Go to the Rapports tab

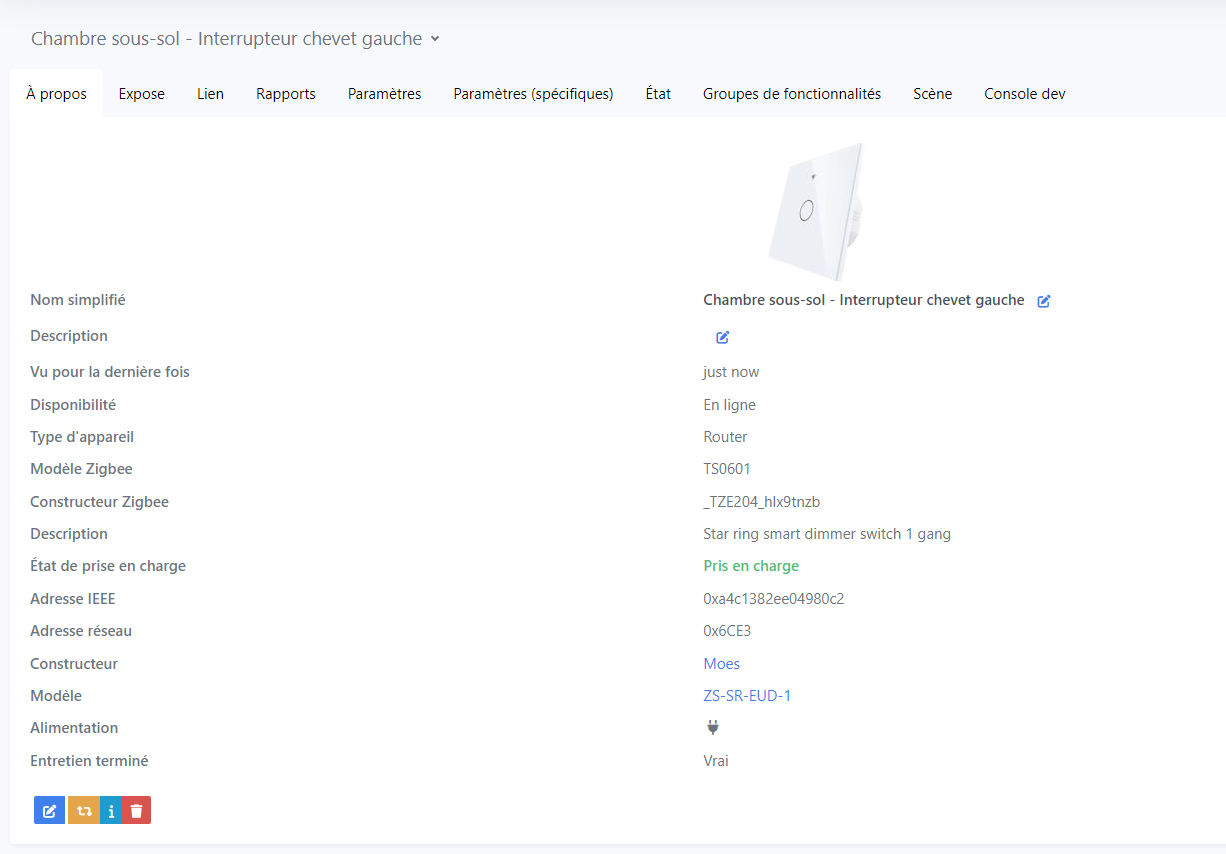click(x=286, y=94)
